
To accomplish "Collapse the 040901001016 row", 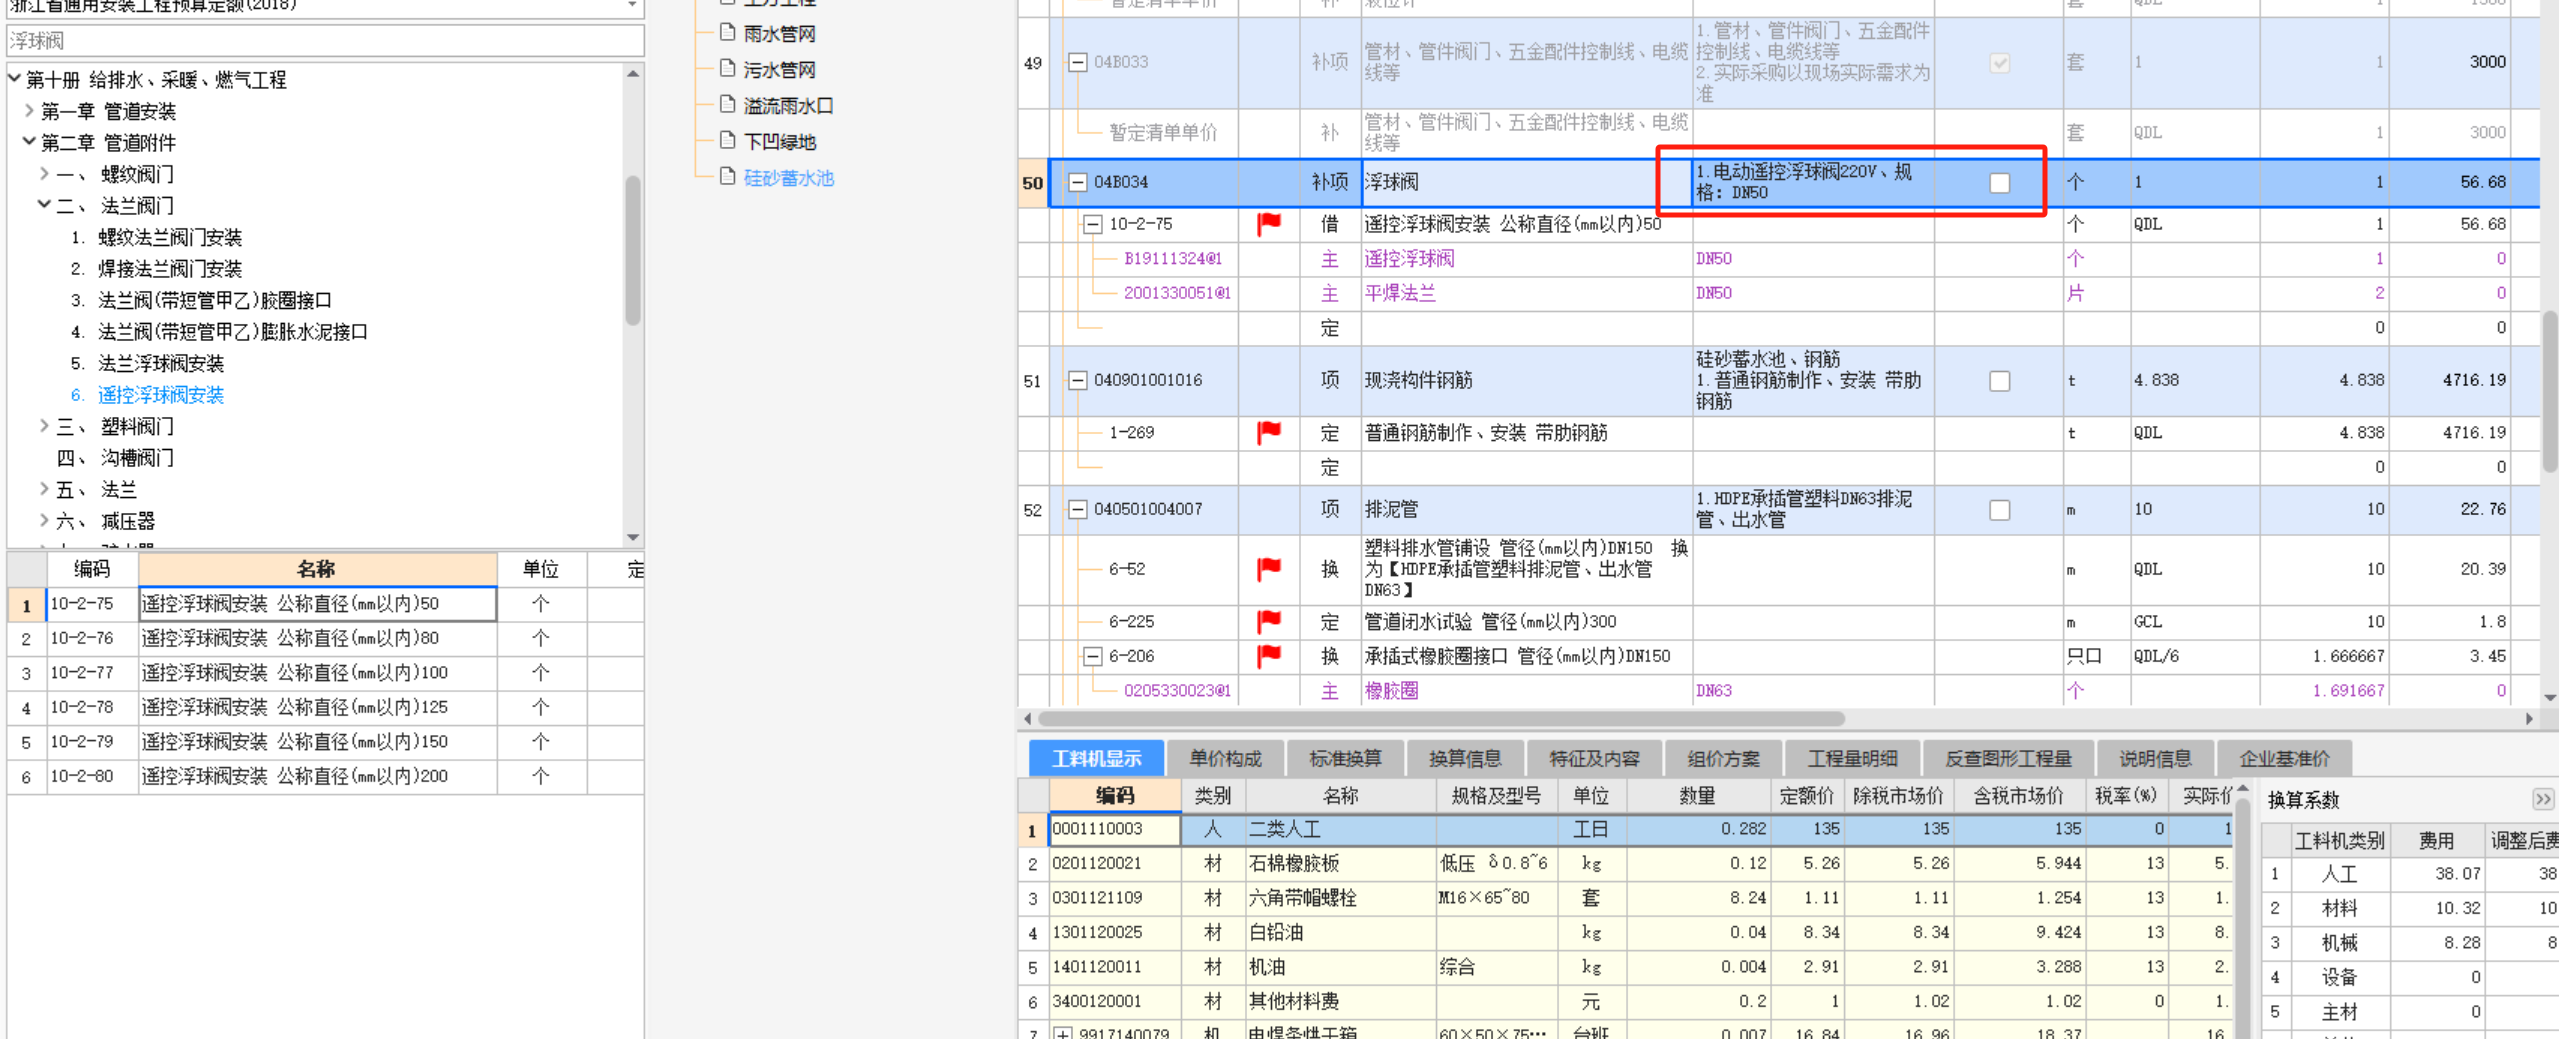I will click(x=1077, y=380).
